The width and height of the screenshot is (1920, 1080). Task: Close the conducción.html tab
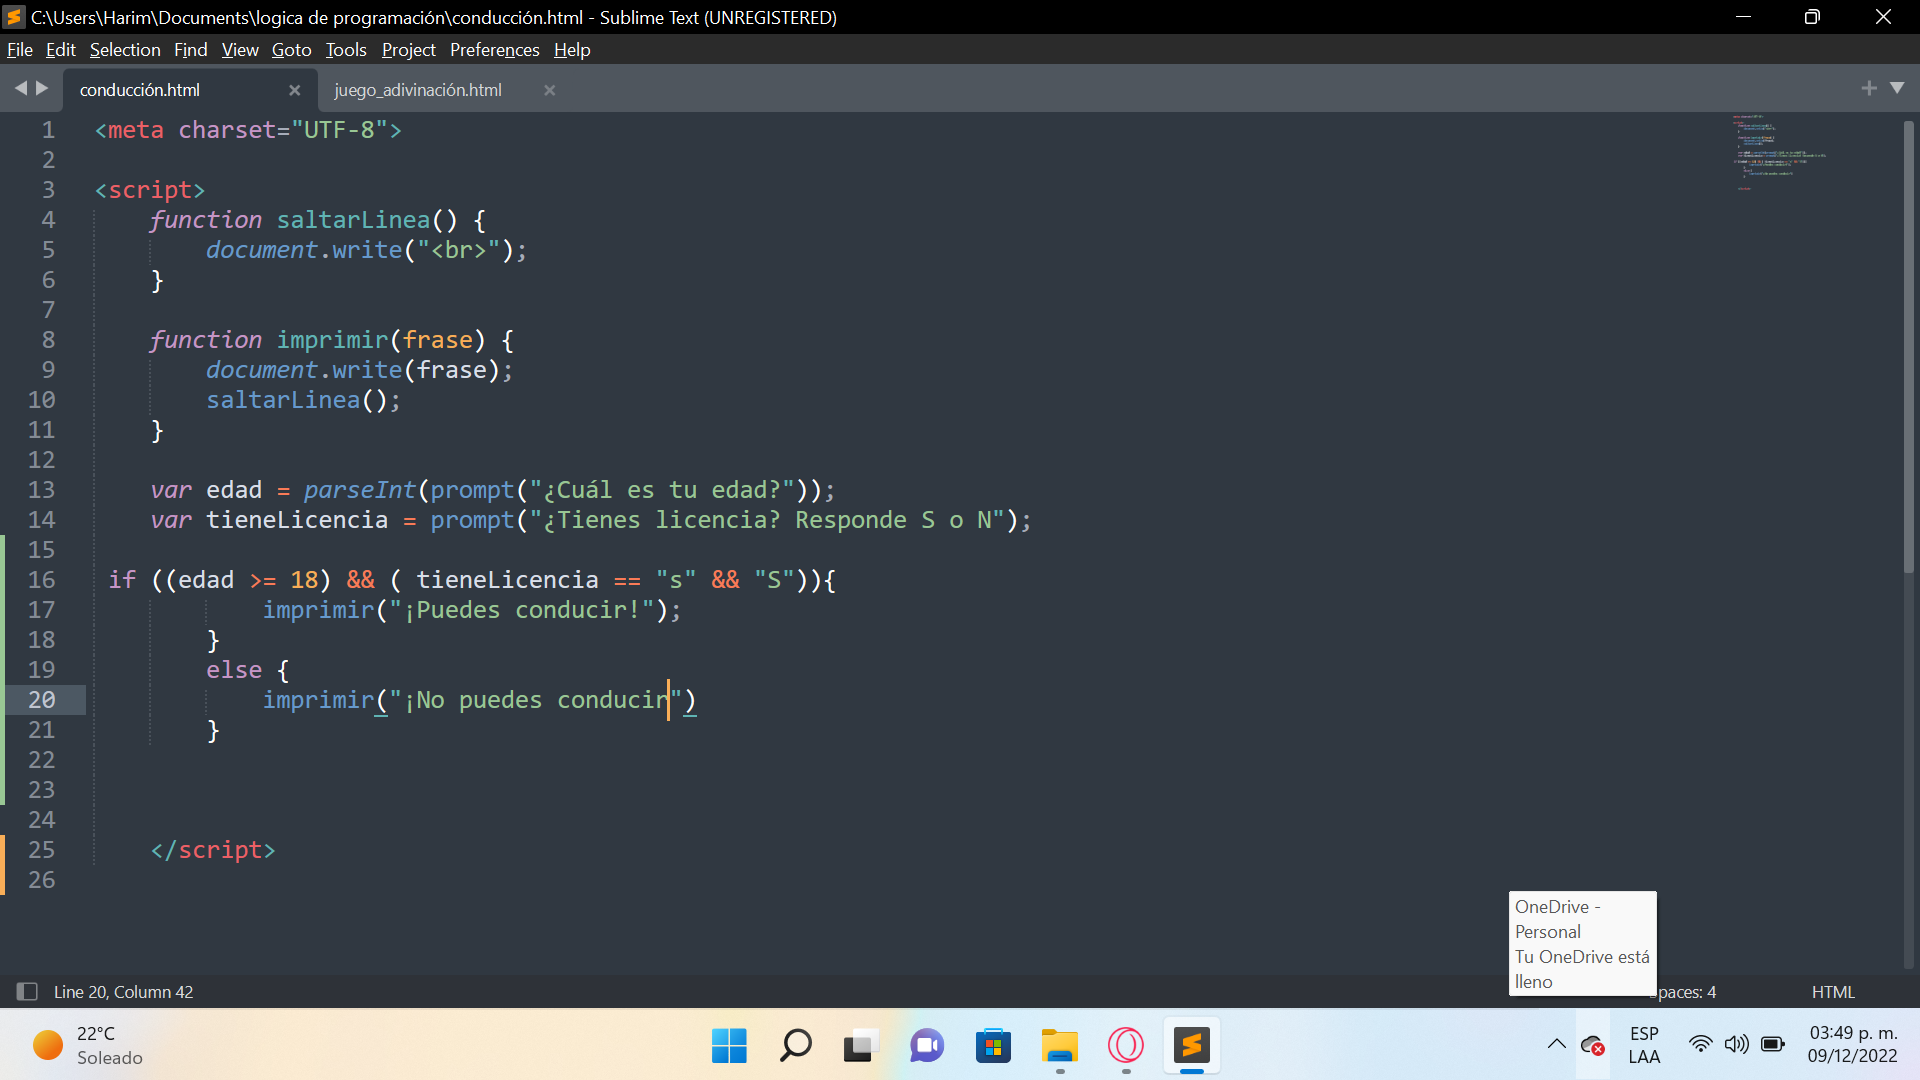[294, 90]
